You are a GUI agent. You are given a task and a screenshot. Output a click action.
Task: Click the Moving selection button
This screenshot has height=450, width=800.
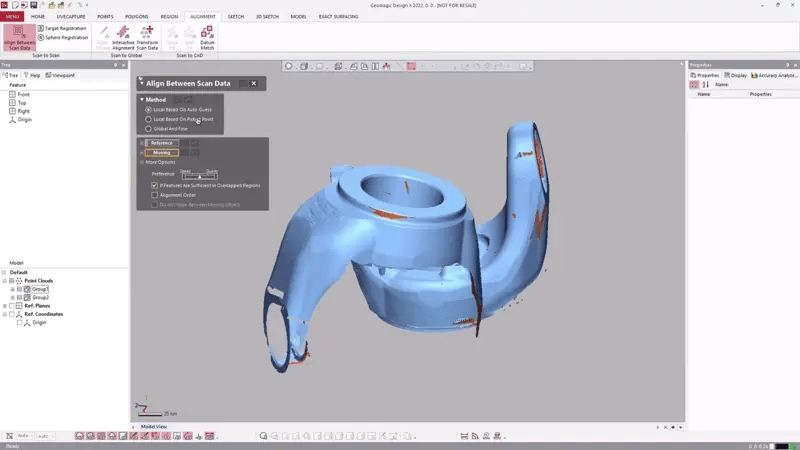pyautogui.click(x=161, y=153)
